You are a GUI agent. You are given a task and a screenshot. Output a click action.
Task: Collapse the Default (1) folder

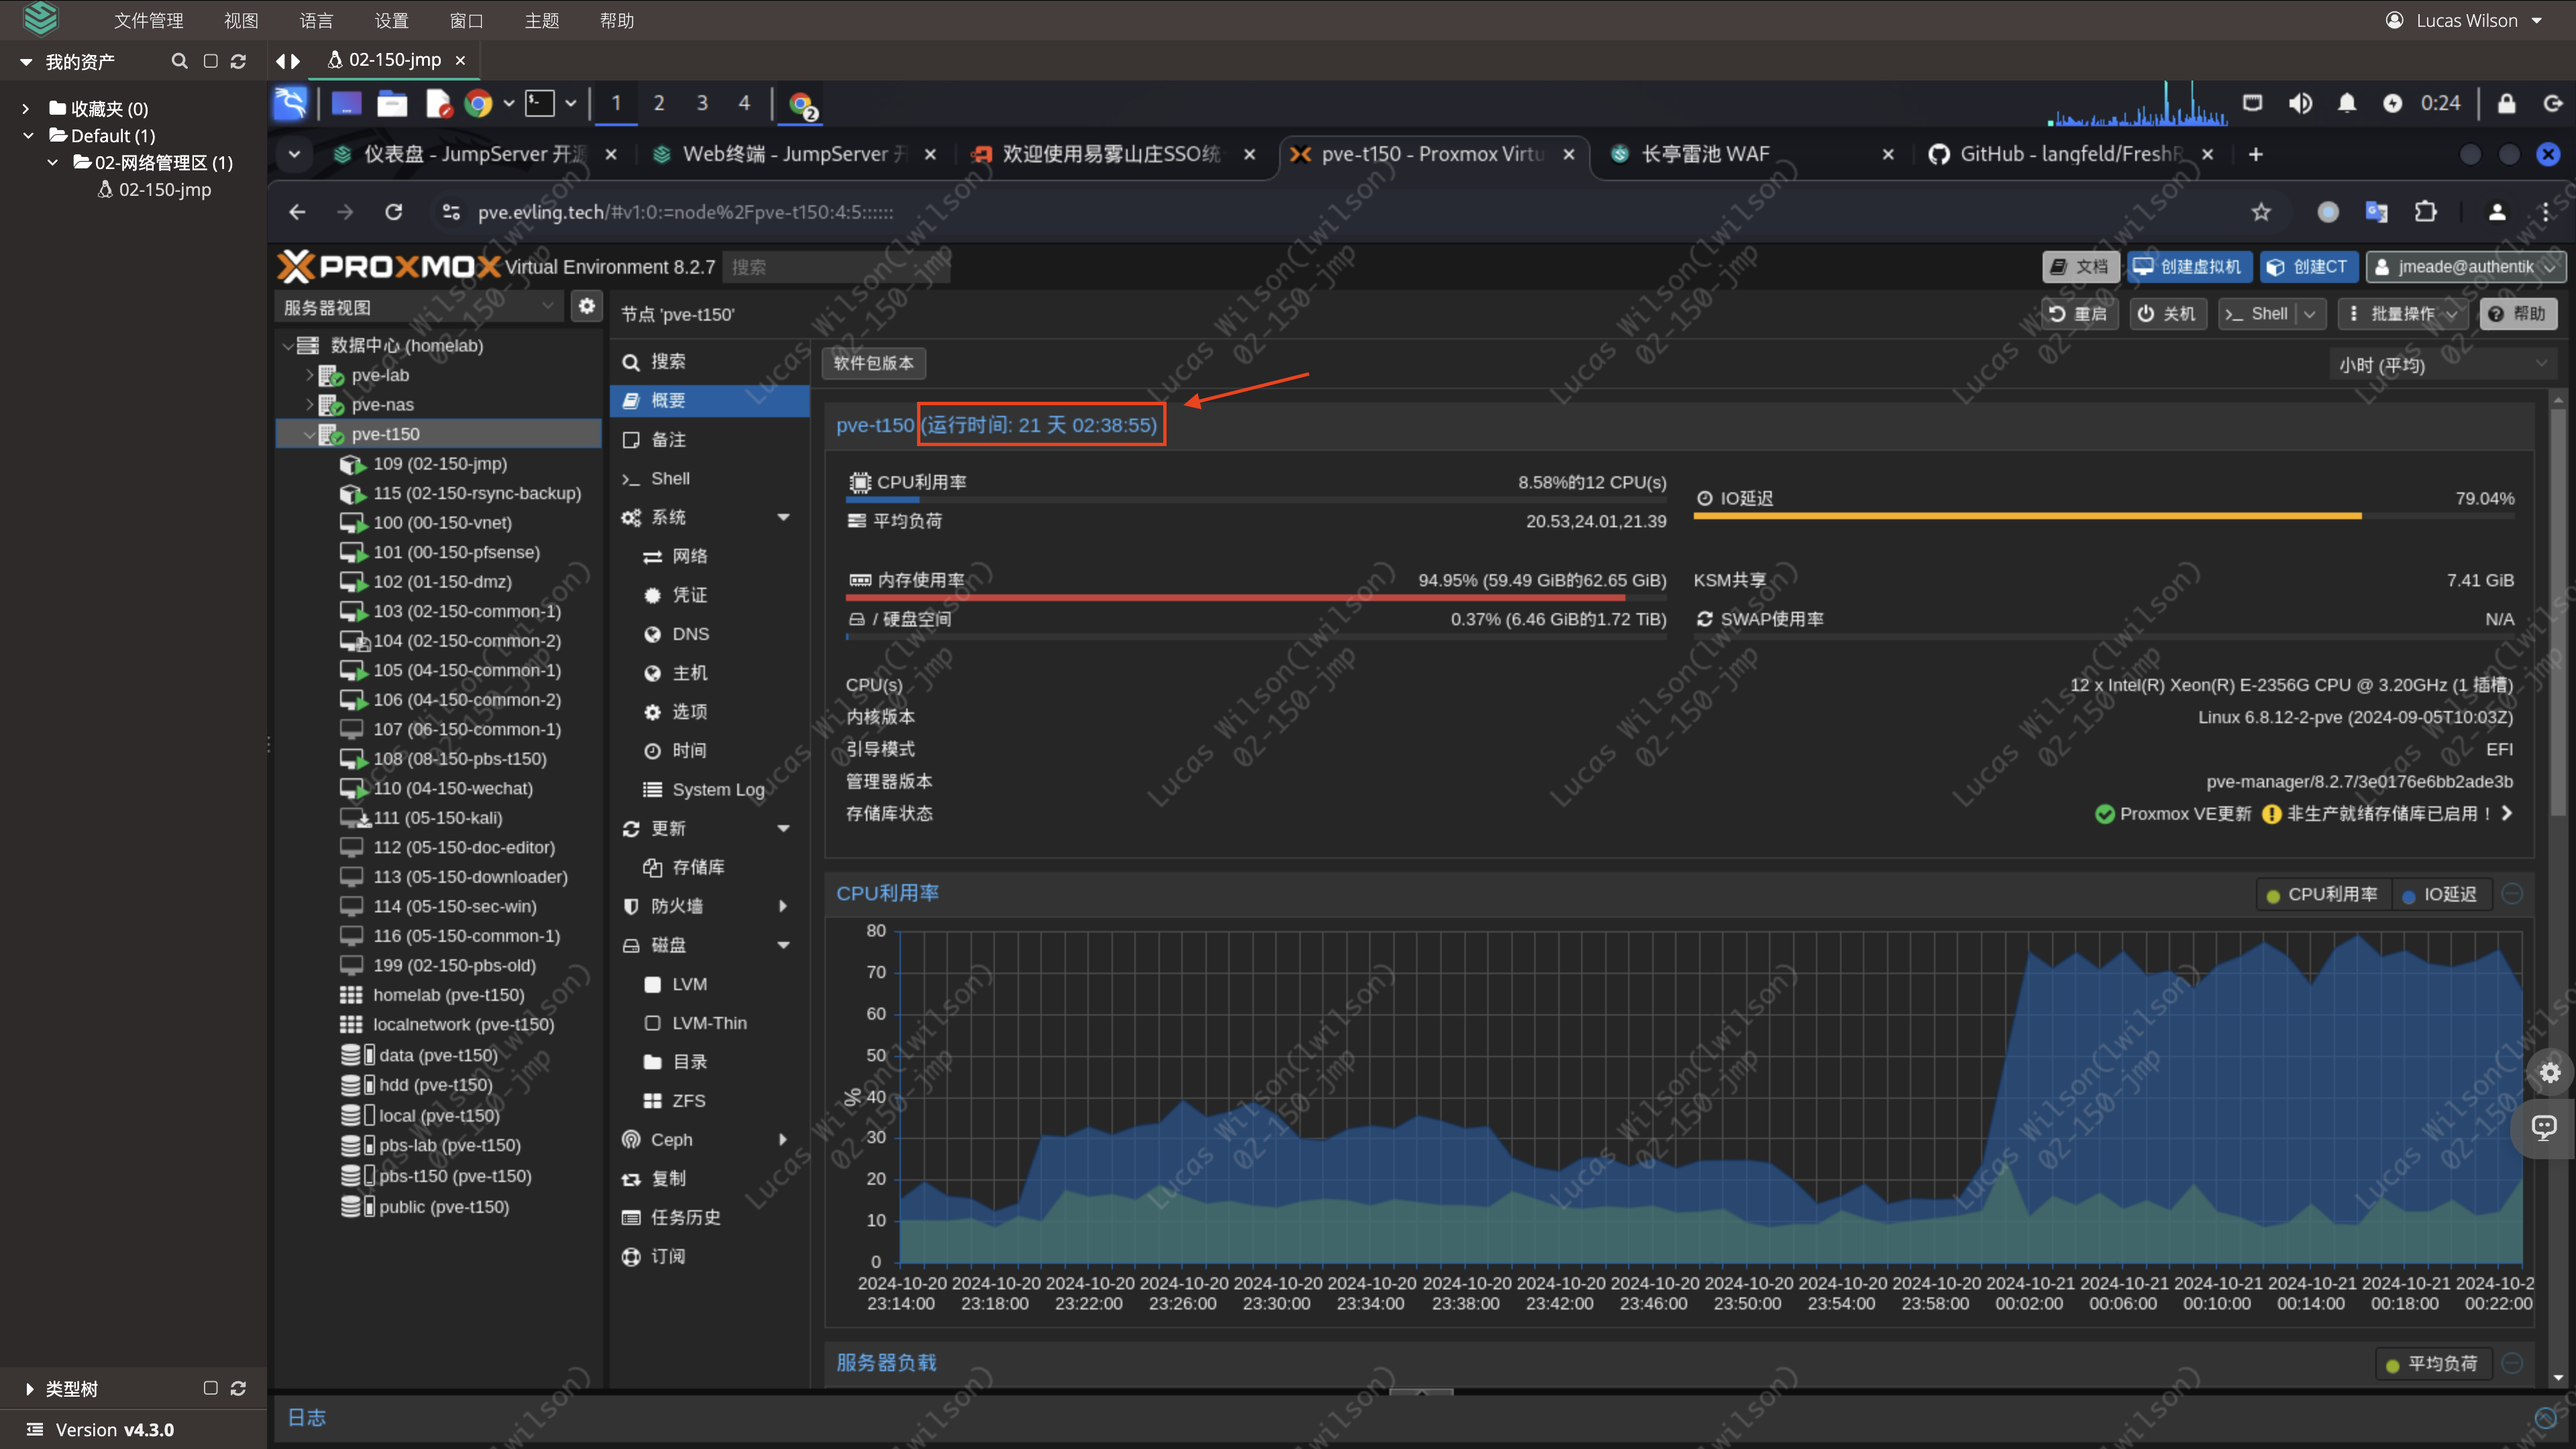click(28, 135)
